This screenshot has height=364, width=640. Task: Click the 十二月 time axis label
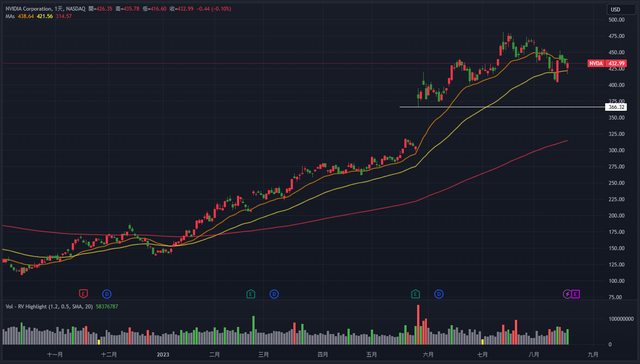109,355
